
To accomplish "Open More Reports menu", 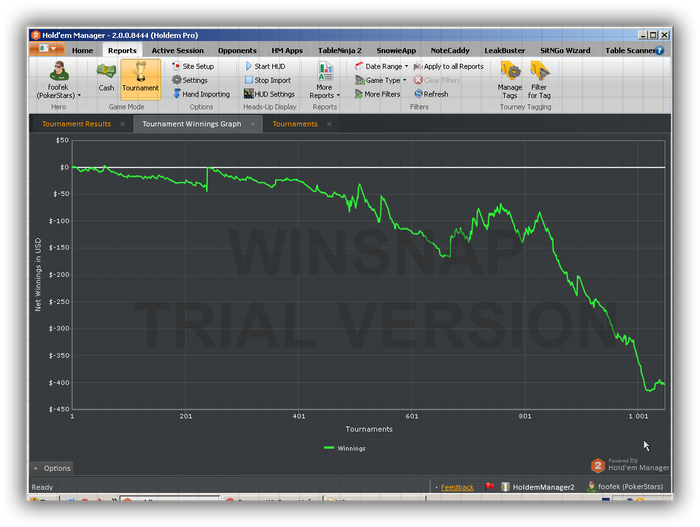I will pyautogui.click(x=325, y=80).
